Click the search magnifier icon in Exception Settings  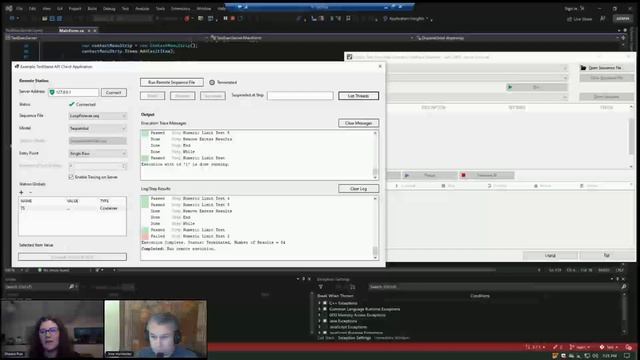(x=624, y=287)
